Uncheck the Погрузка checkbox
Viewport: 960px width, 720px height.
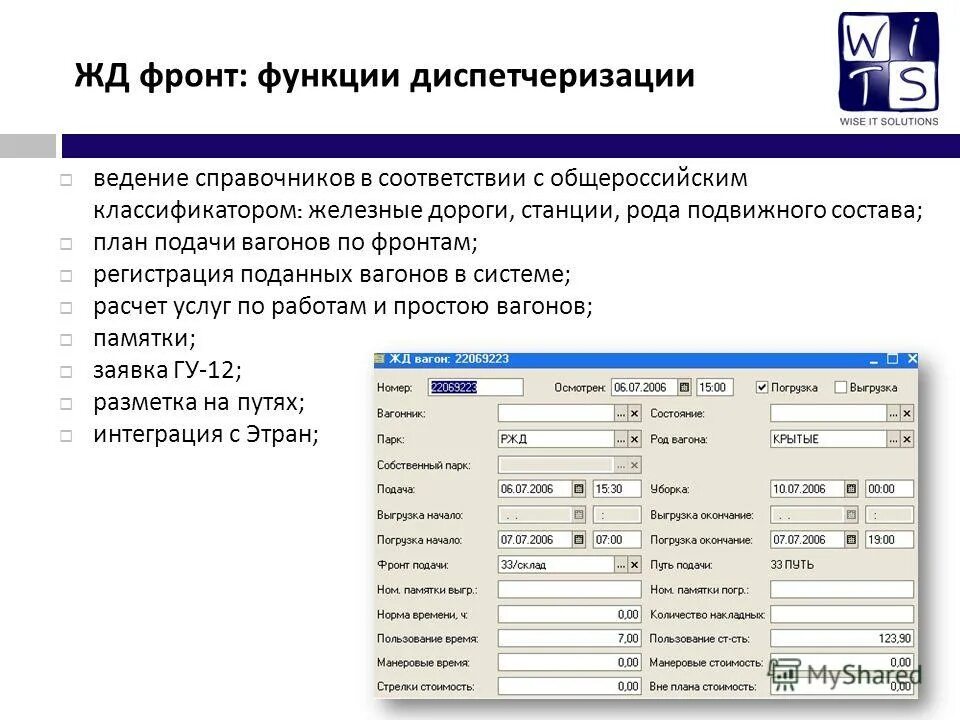761,387
